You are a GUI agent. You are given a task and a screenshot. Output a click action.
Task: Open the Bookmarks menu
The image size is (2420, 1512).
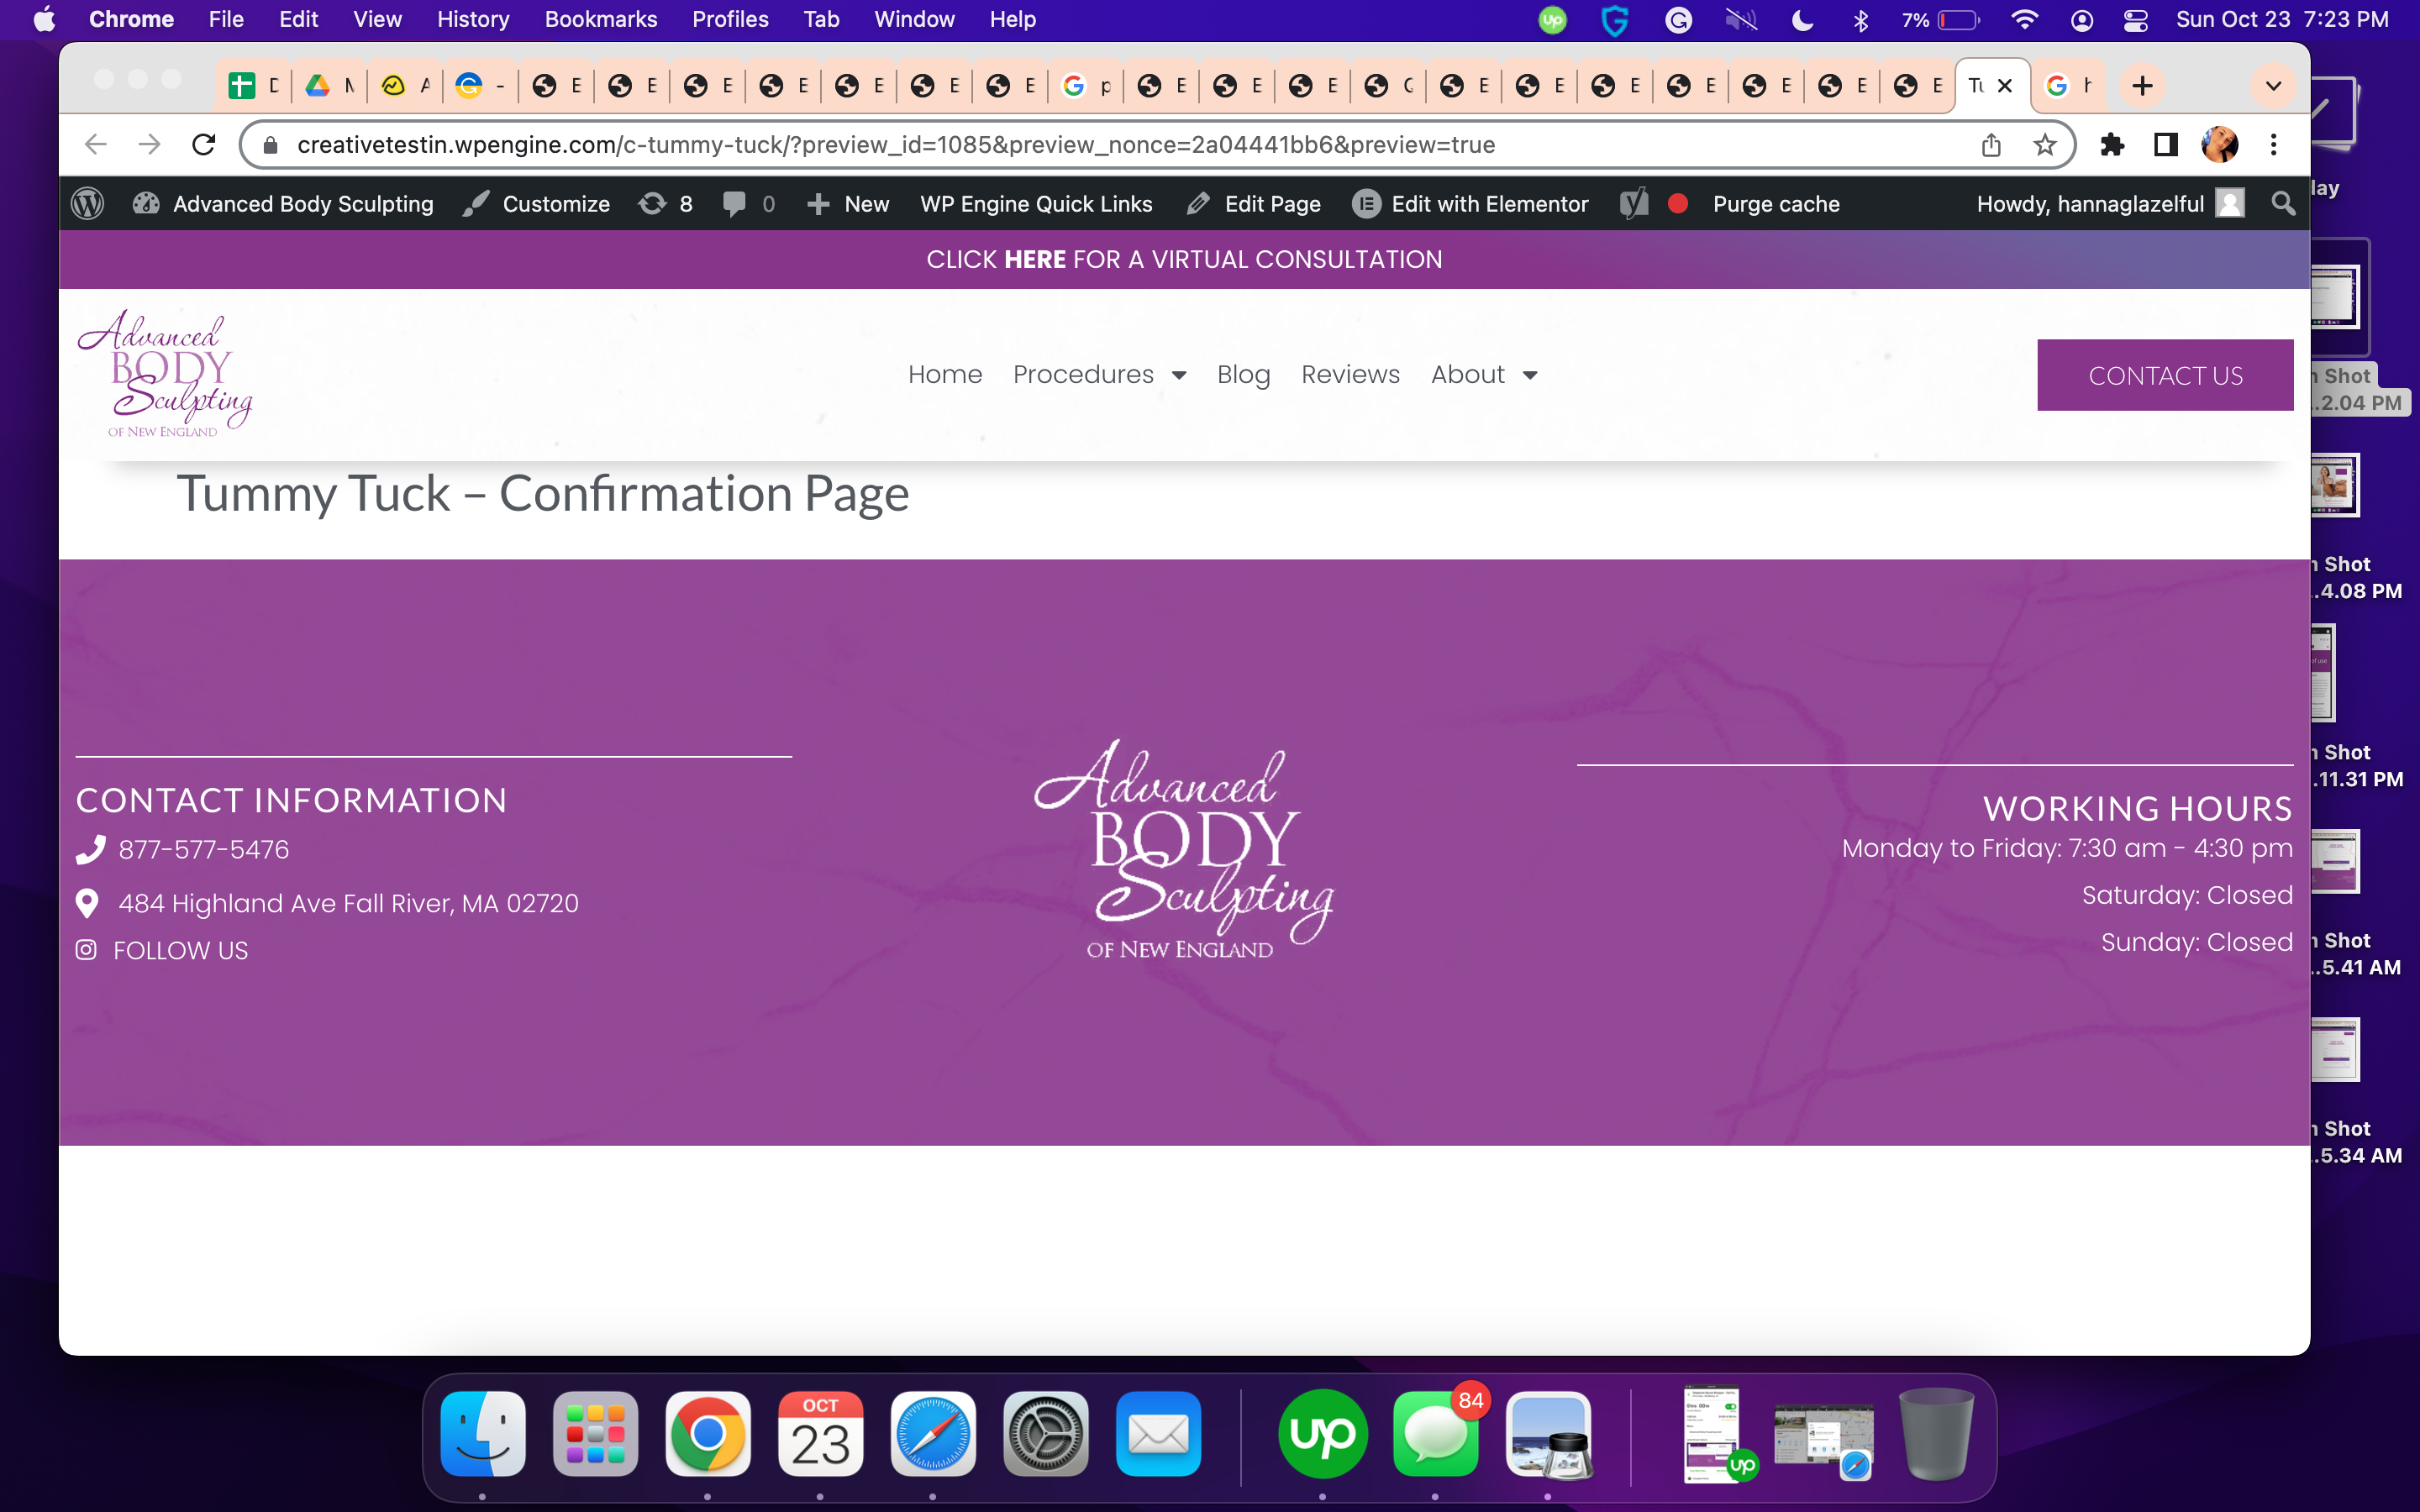click(600, 20)
